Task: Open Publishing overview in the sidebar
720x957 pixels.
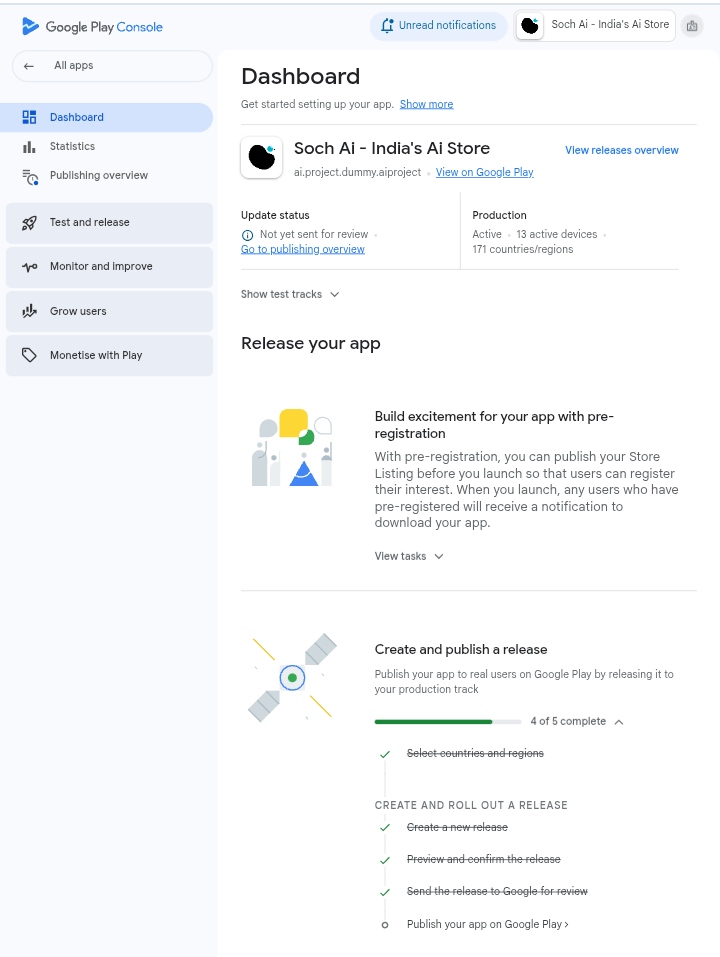Action: (x=107, y=176)
